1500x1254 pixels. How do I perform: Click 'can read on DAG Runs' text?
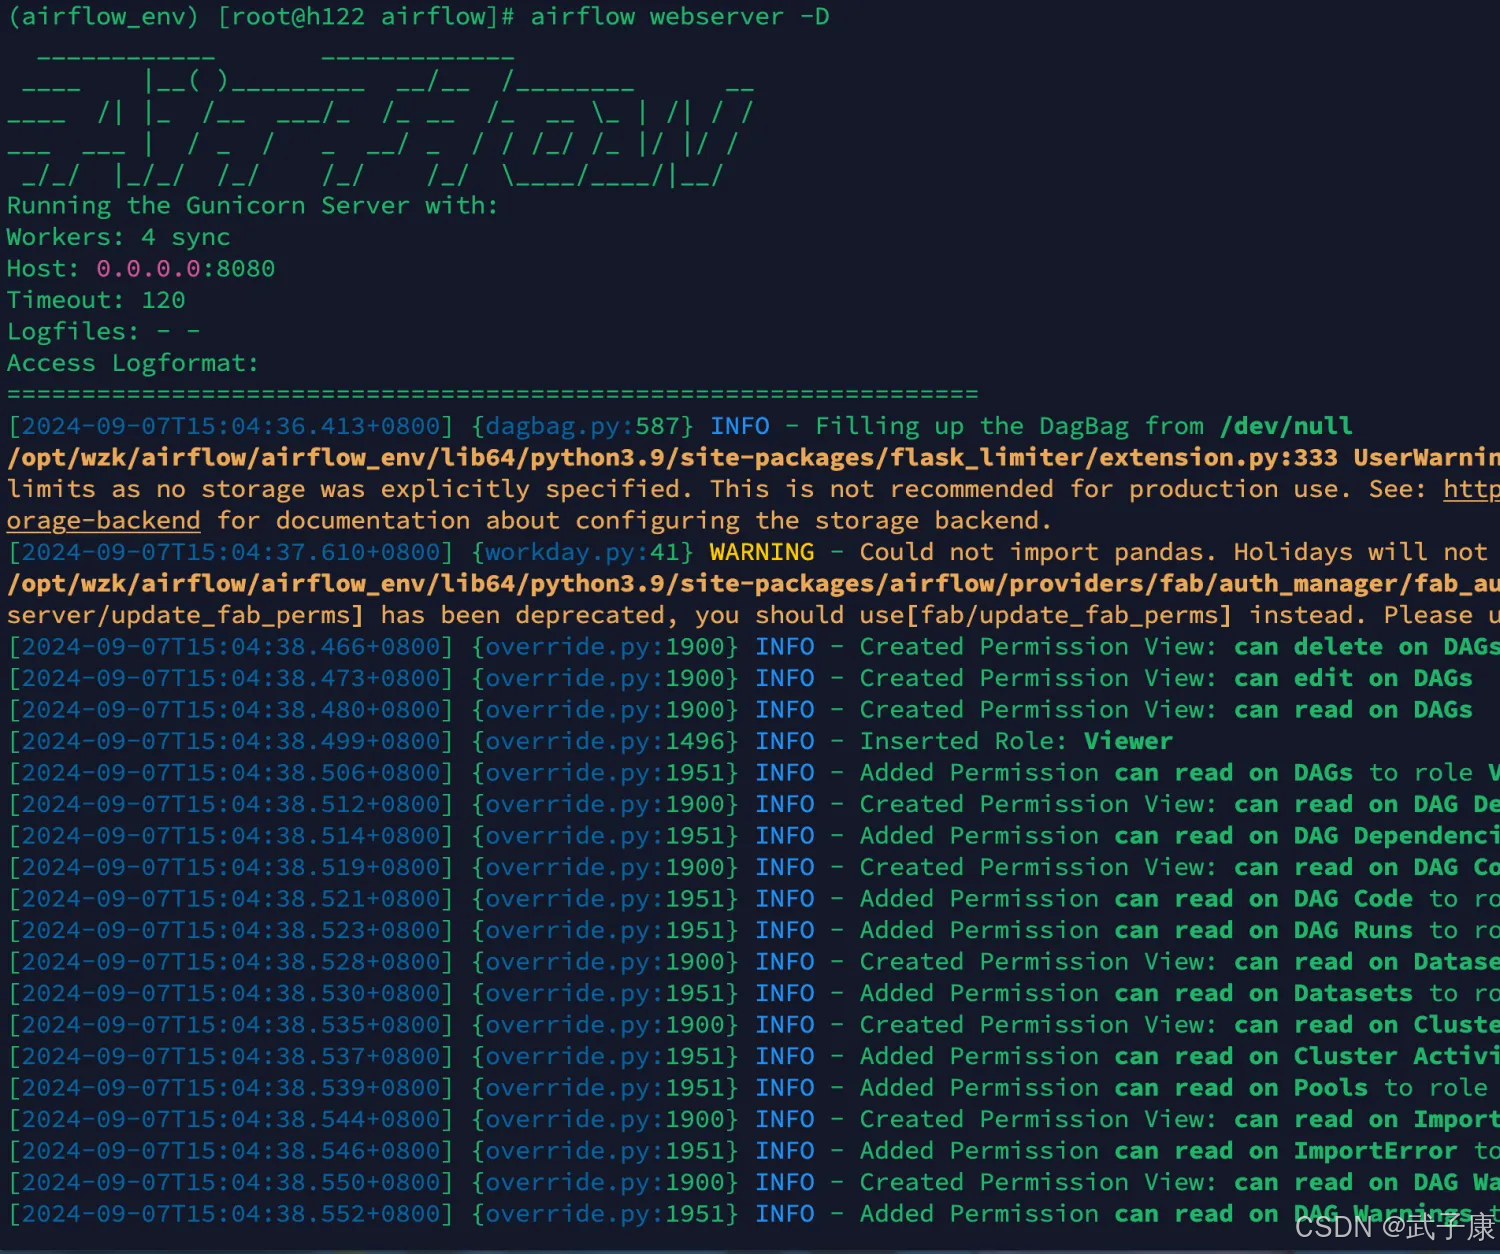[x=1264, y=931]
